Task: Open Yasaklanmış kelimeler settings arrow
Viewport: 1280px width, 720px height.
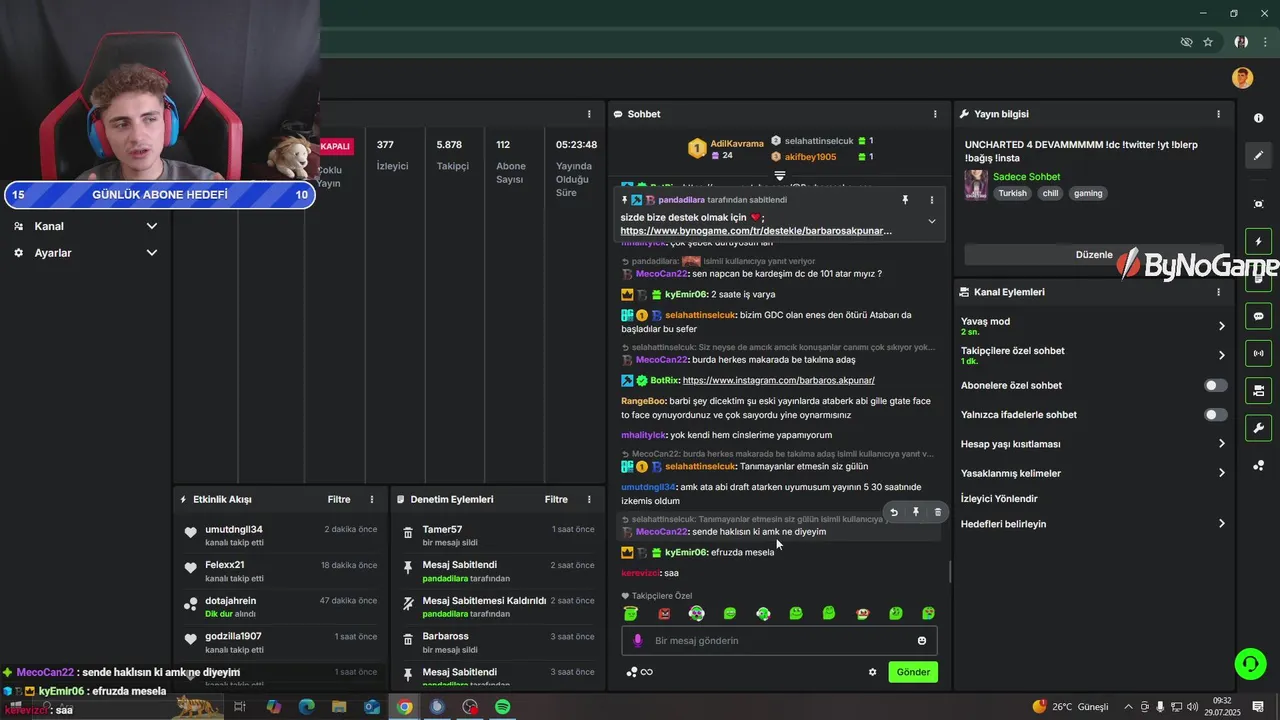Action: point(1221,473)
